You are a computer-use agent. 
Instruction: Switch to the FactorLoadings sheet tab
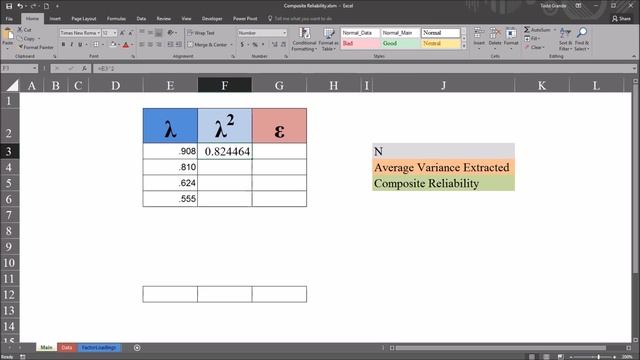pyautogui.click(x=99, y=348)
